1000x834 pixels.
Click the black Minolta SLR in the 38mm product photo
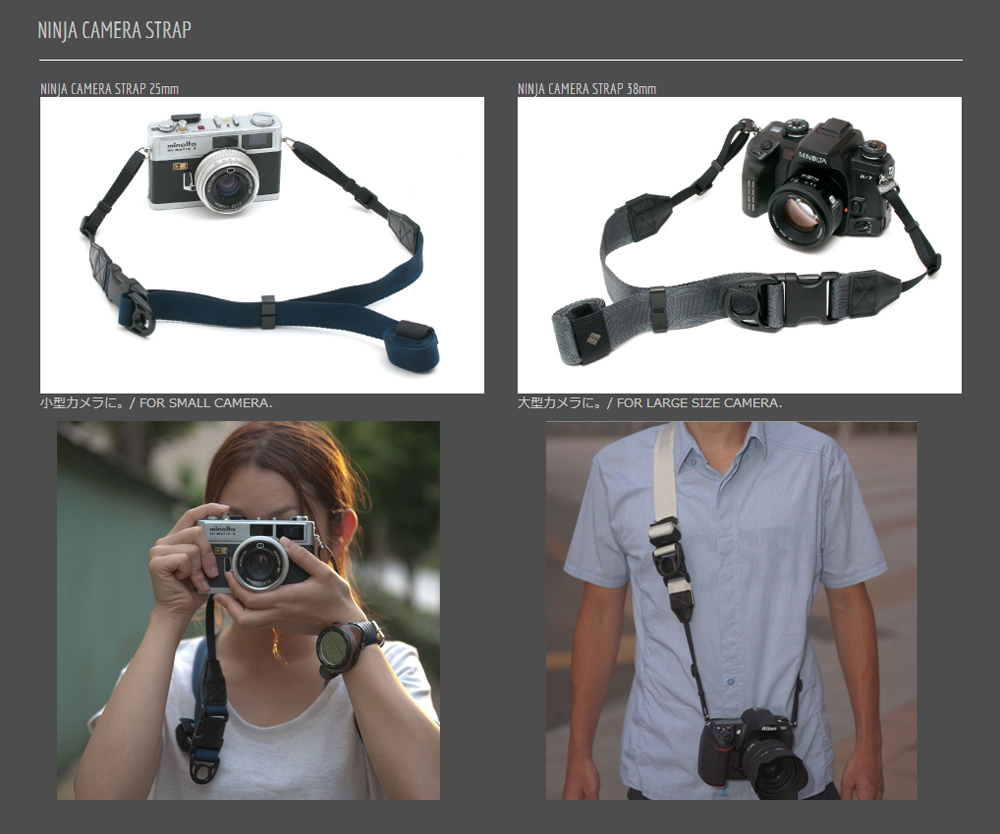pyautogui.click(x=815, y=180)
